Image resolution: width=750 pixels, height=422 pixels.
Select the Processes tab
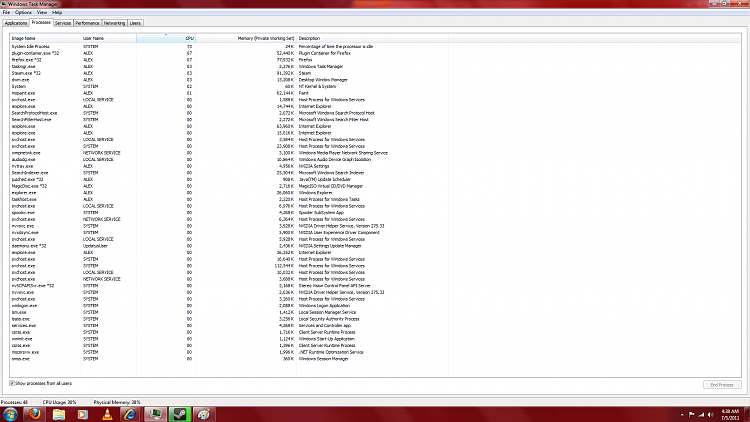tap(41, 22)
